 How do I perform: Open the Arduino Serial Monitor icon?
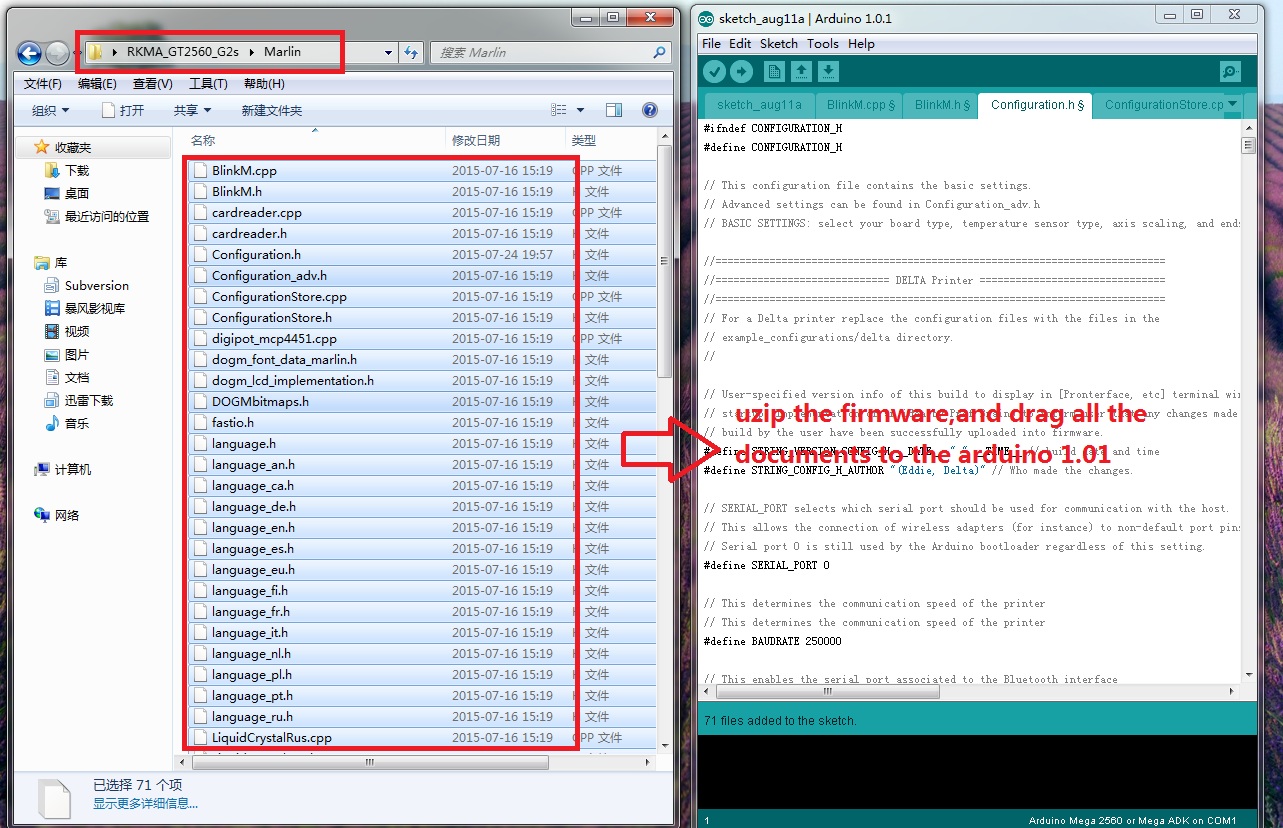(x=1230, y=71)
